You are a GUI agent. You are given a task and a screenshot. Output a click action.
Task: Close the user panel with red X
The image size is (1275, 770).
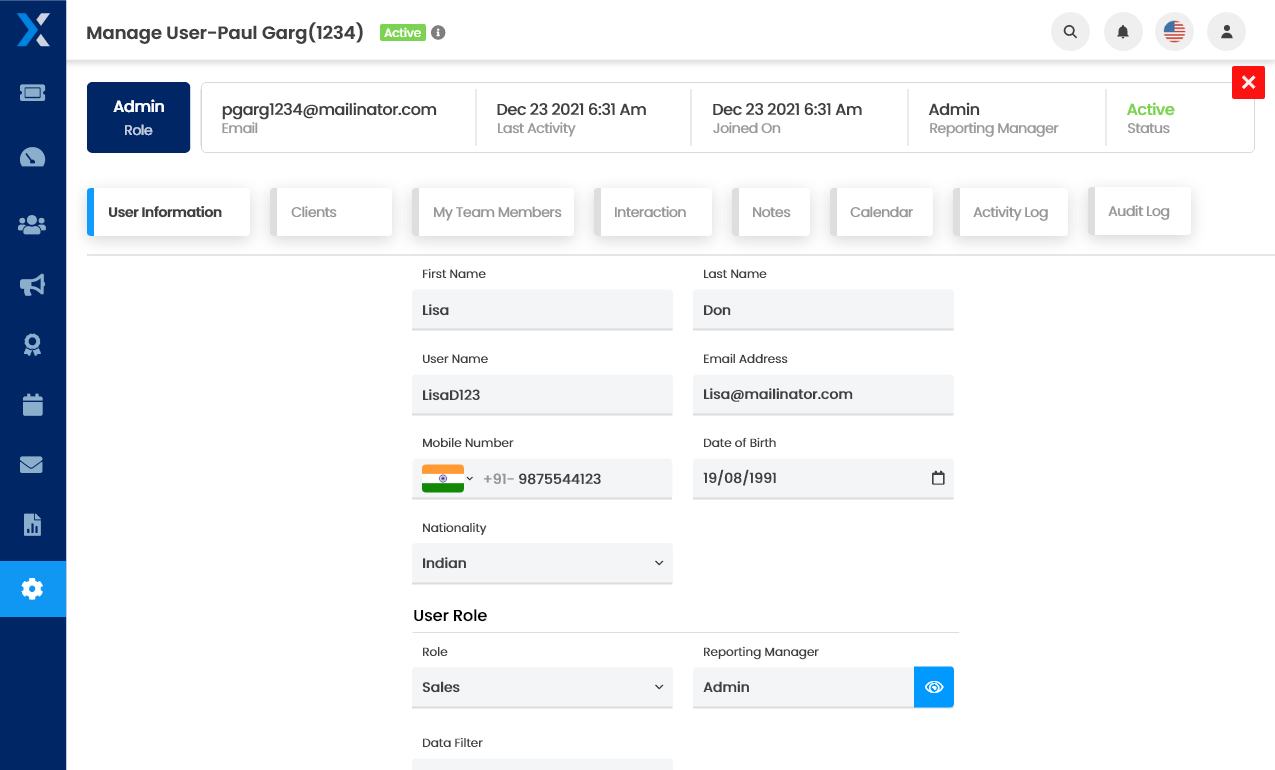click(1248, 82)
